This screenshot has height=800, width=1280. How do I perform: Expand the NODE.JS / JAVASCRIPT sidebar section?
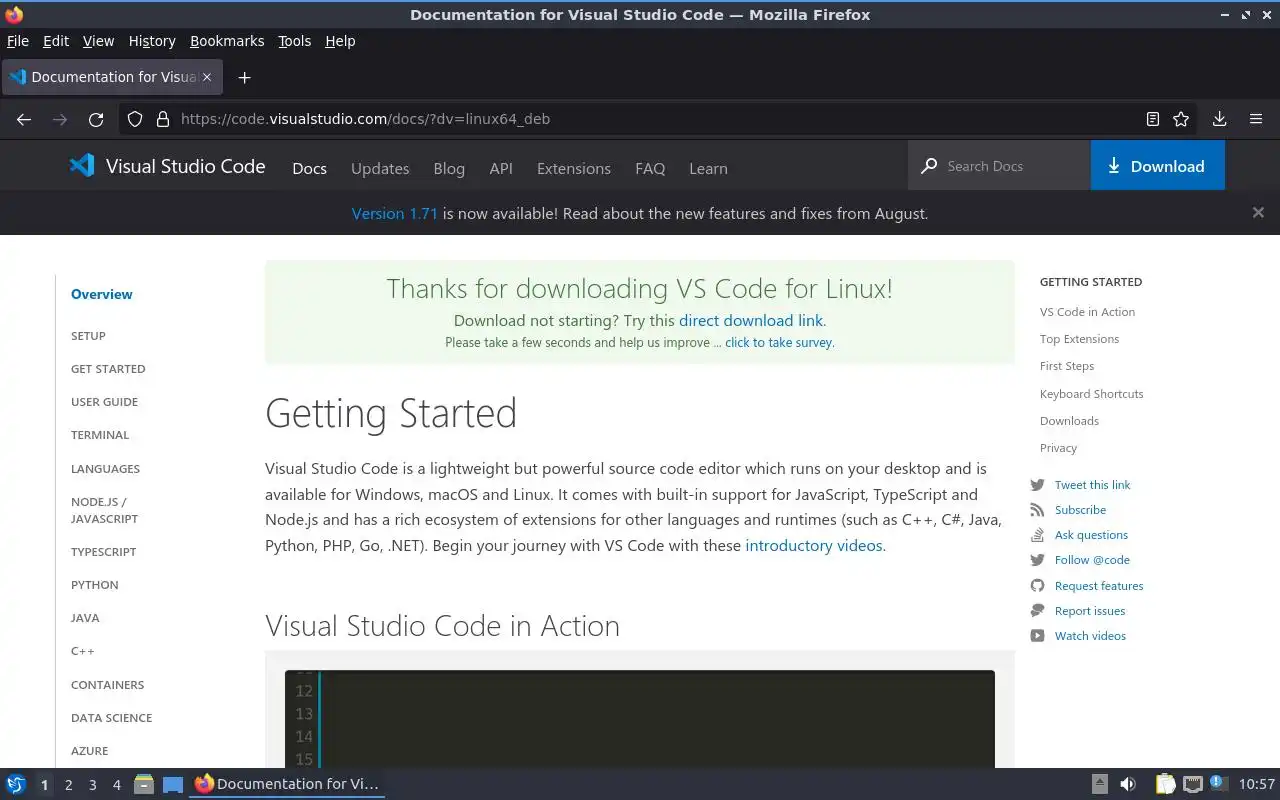104,510
